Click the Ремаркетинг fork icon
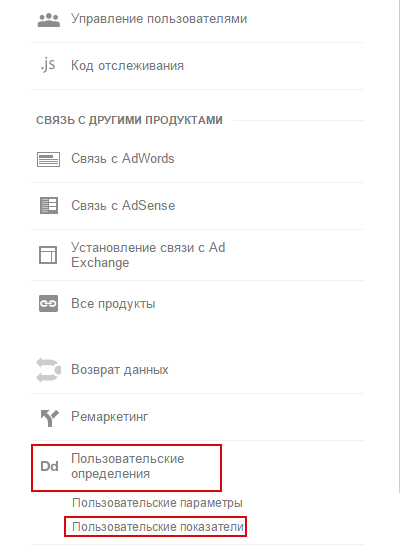Screen dimensions: 400x549 (49, 418)
